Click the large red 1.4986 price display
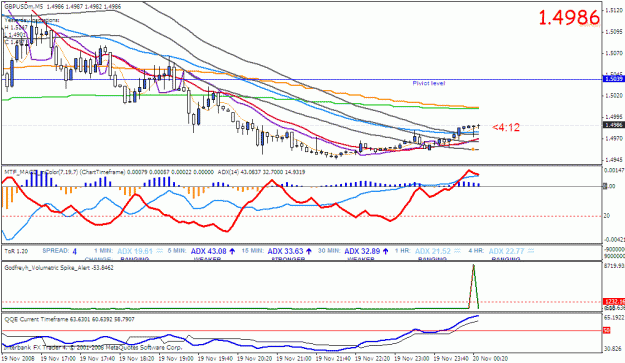The image size is (625, 363). pos(569,18)
